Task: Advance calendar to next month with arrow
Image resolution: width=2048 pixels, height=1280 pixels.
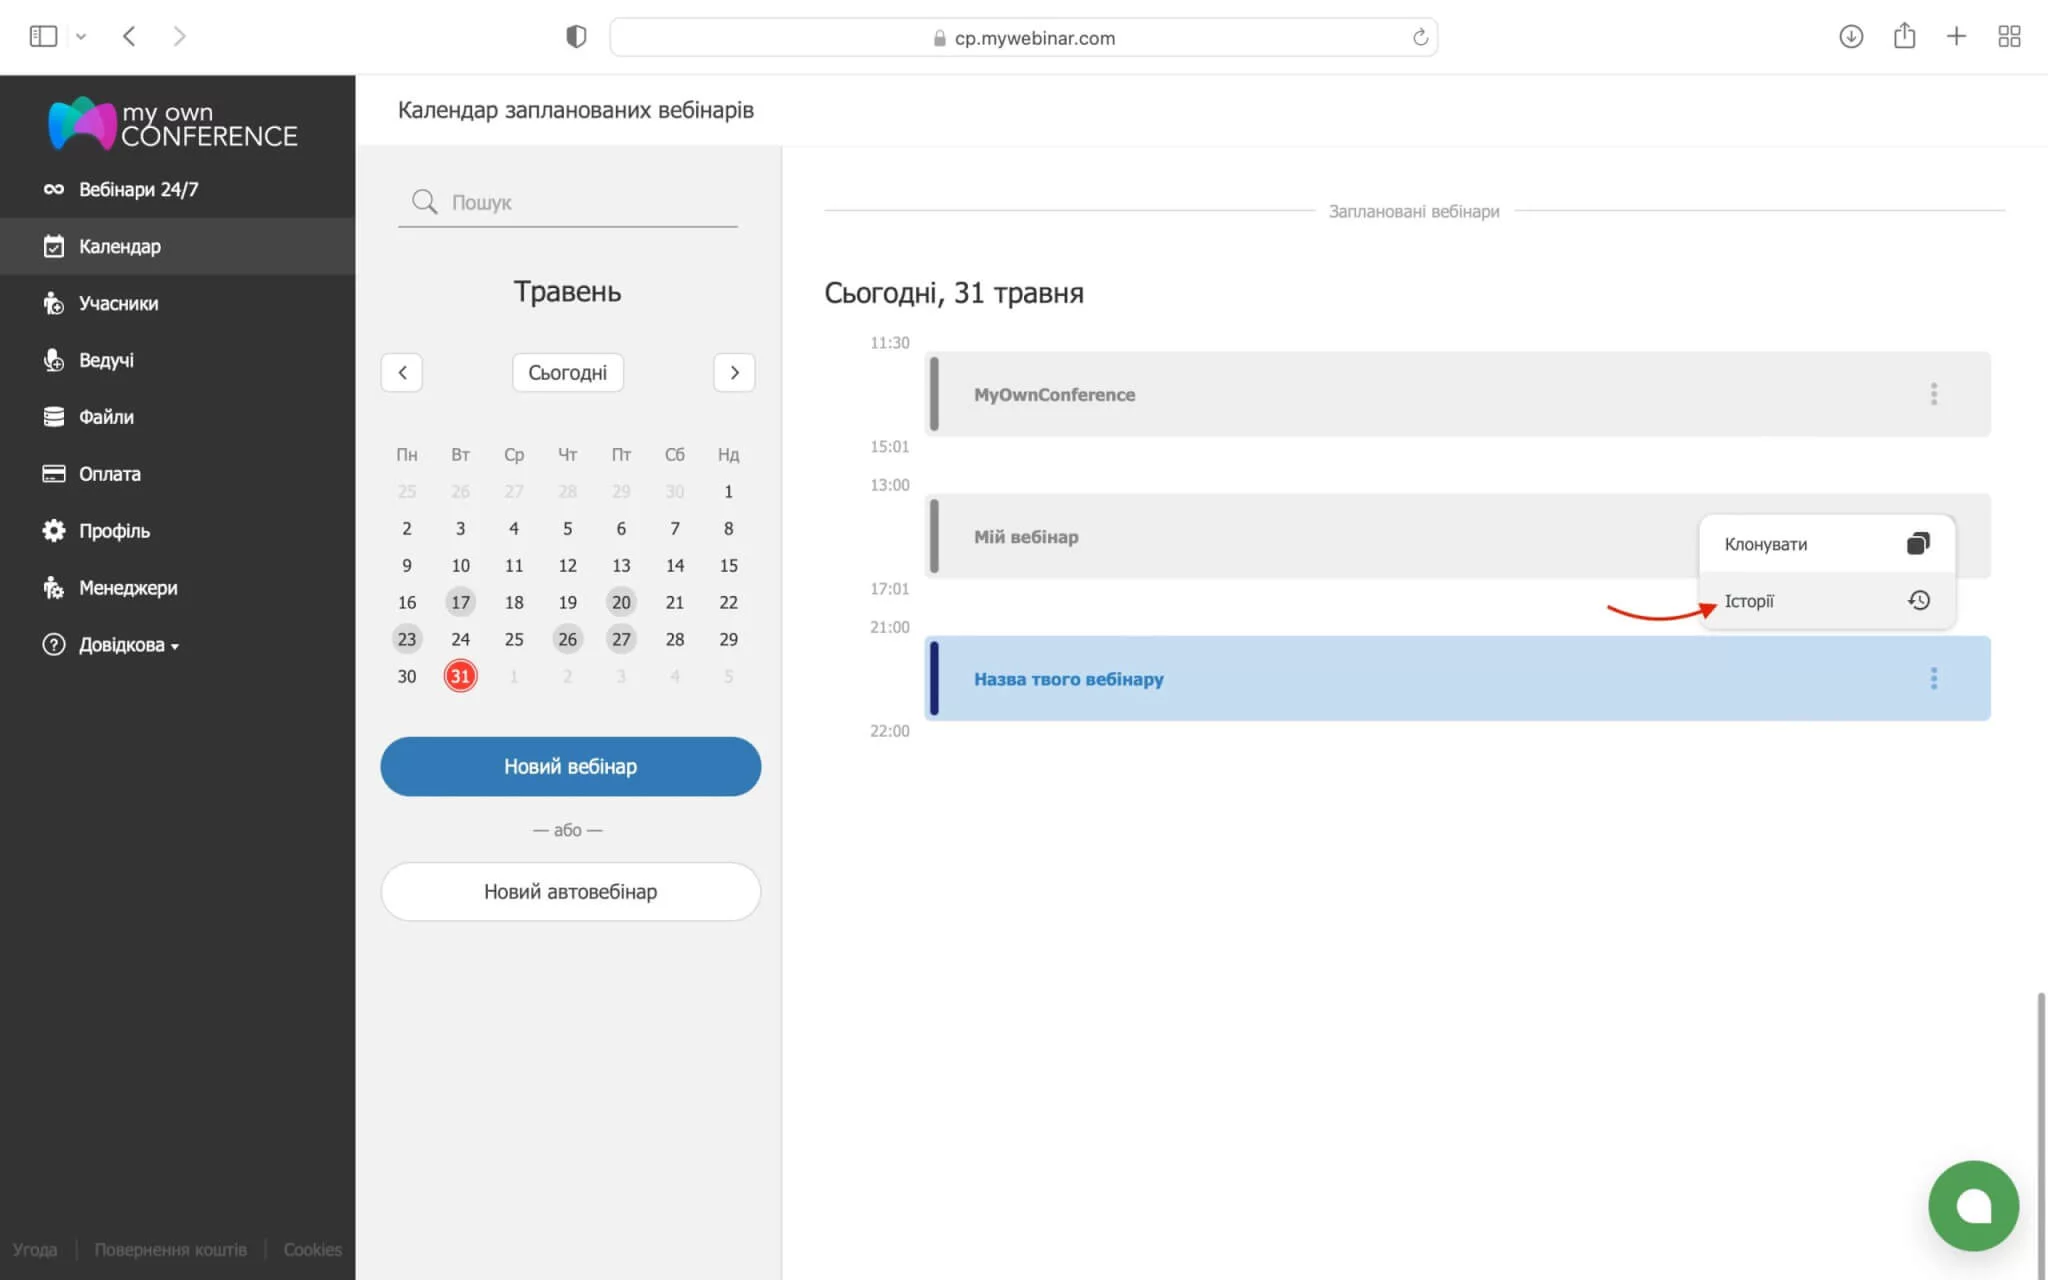Action: point(734,372)
